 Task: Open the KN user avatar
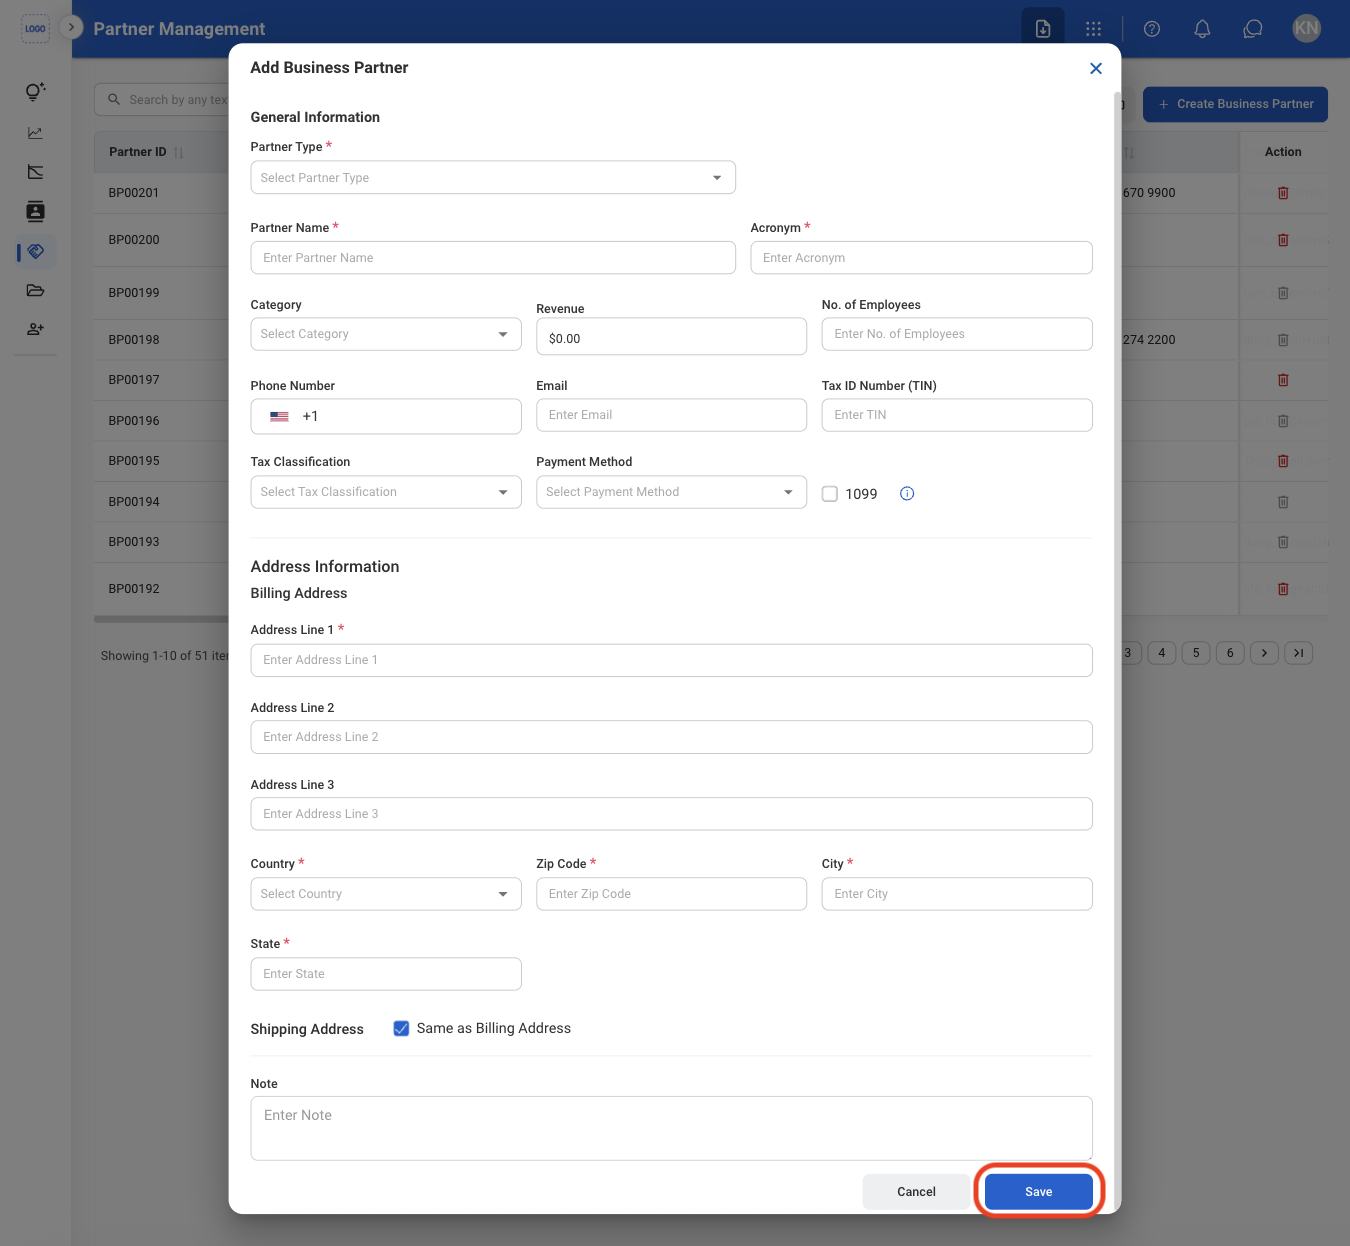tap(1306, 28)
